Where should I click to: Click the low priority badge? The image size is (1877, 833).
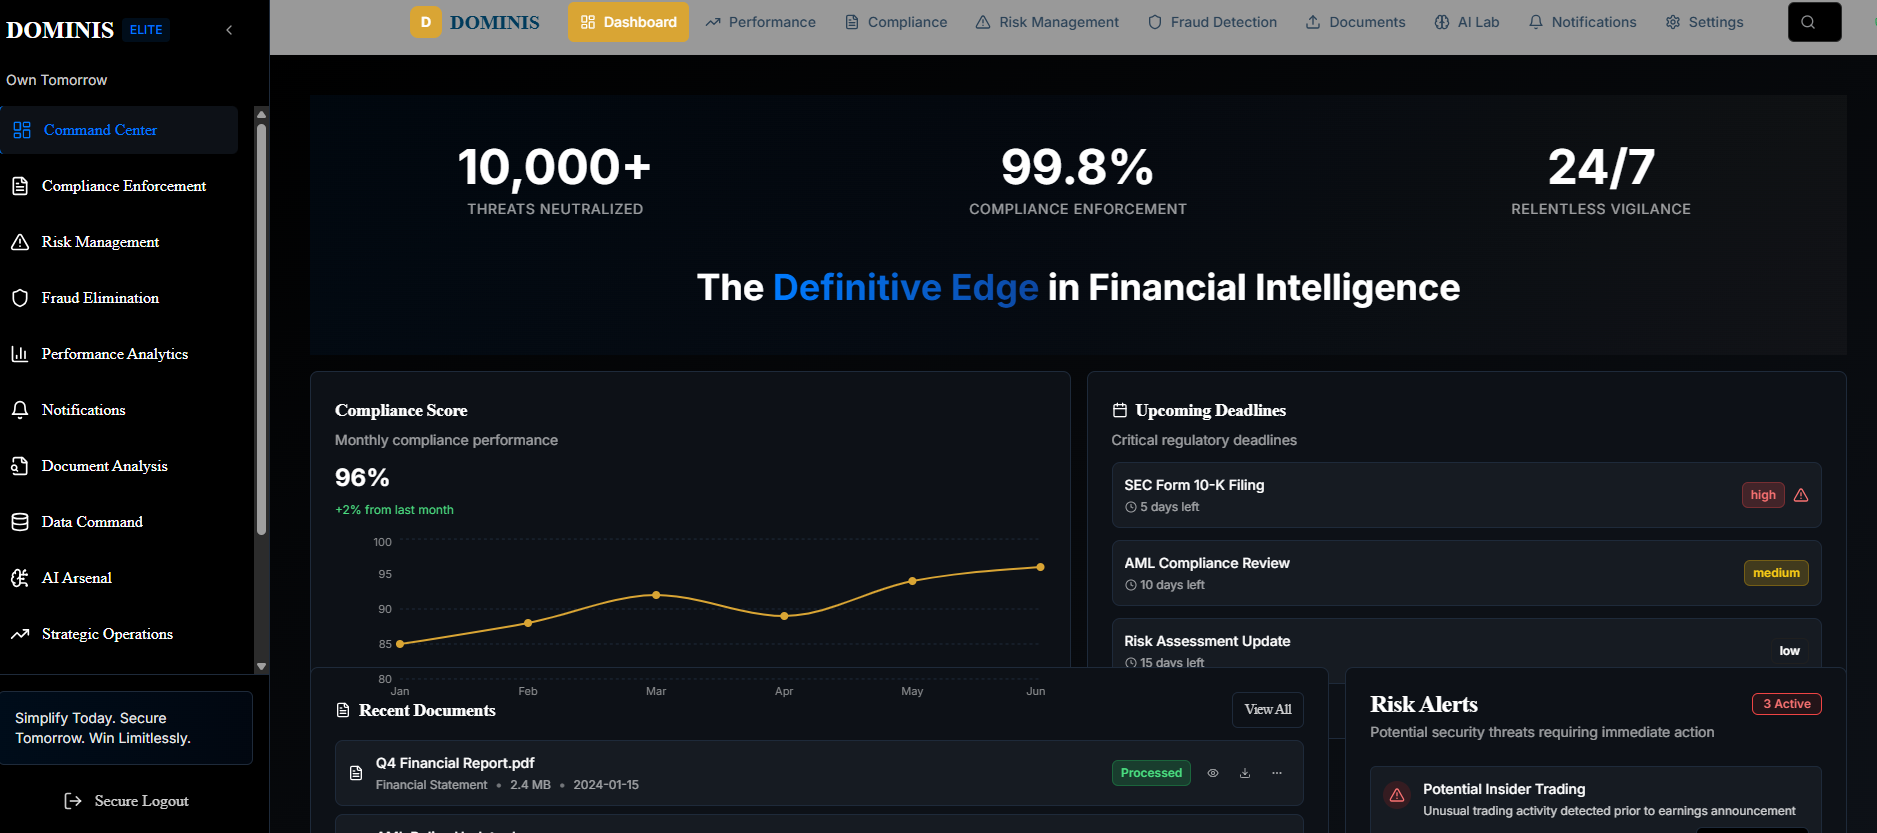click(x=1789, y=651)
